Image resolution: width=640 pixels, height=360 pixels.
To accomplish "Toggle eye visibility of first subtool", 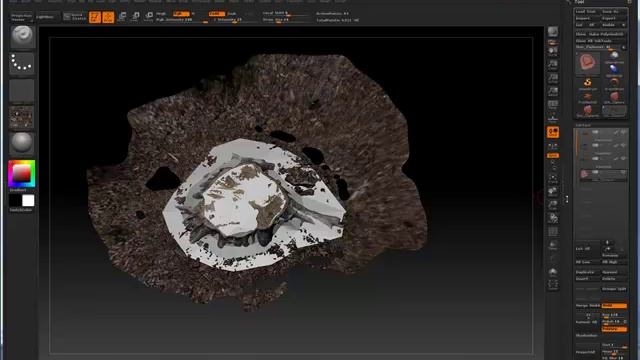I will click(x=623, y=132).
